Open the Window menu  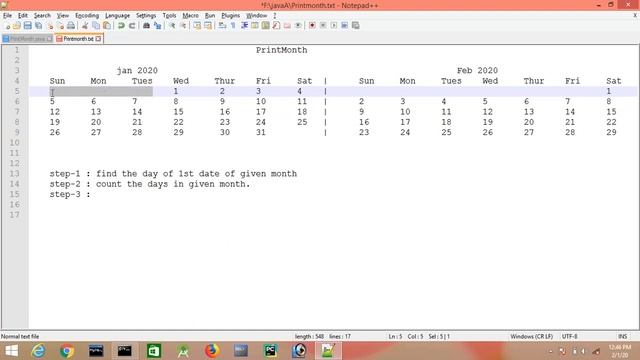click(256, 16)
